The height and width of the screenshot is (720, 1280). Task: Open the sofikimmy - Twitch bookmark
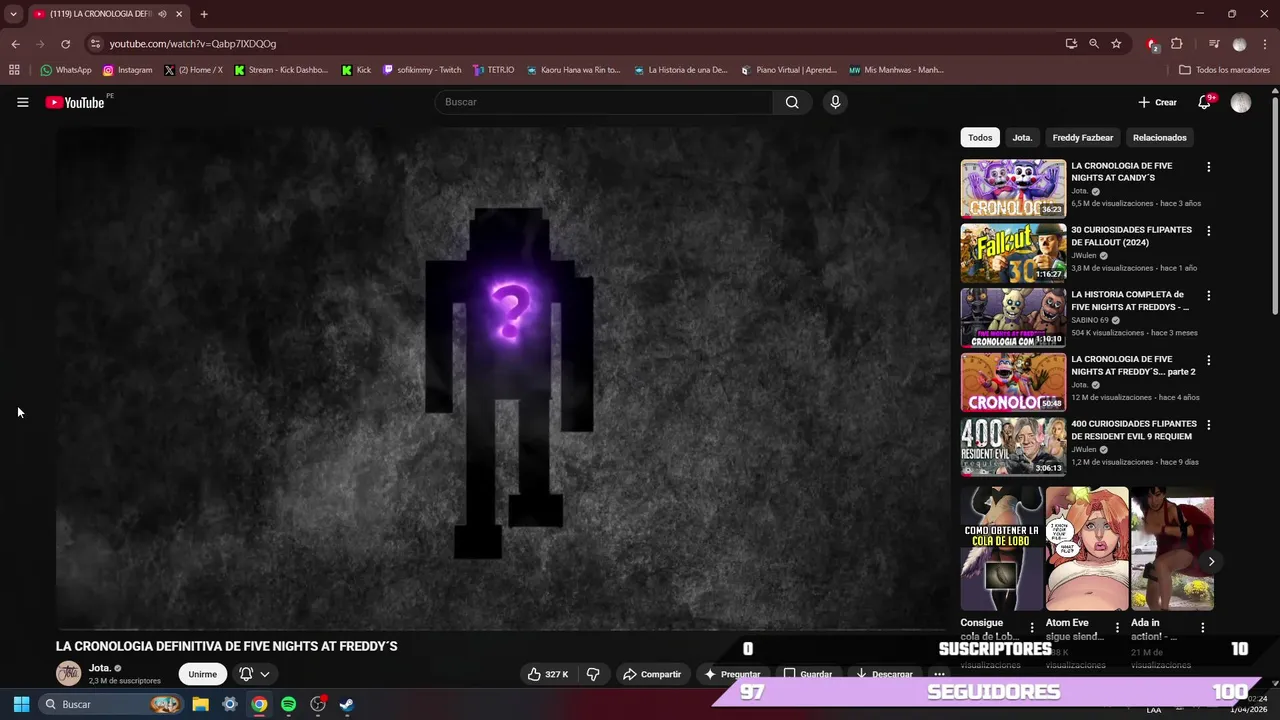pos(422,70)
